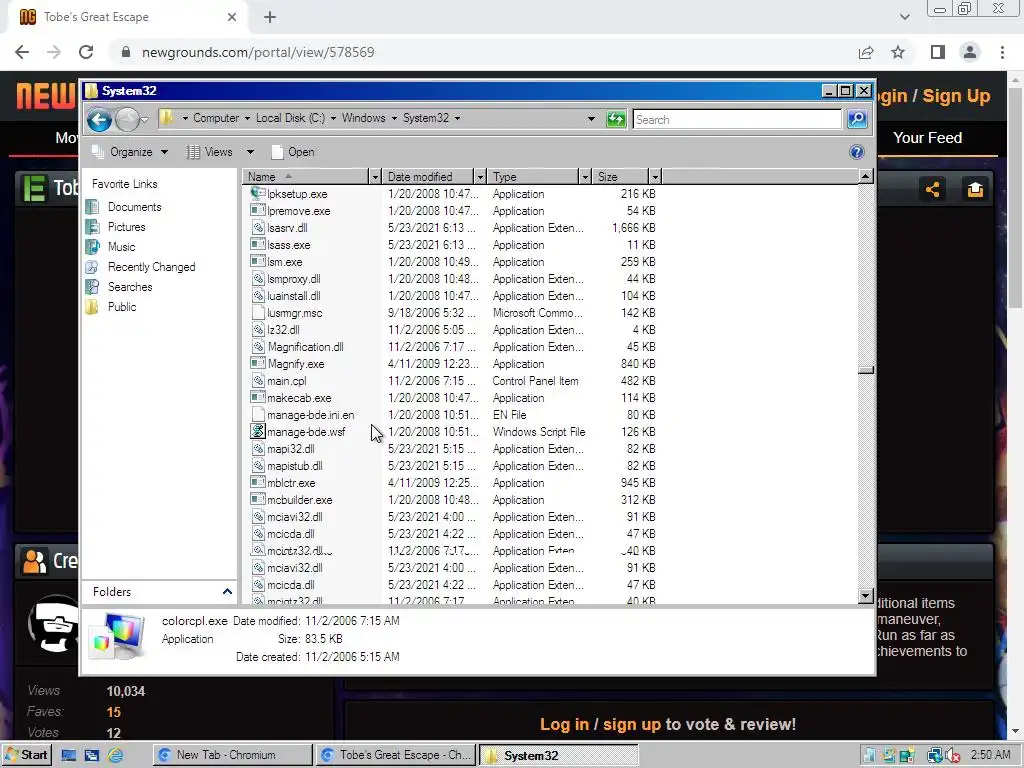Select System32 taskbar button
The height and width of the screenshot is (768, 1024).
tap(558, 756)
